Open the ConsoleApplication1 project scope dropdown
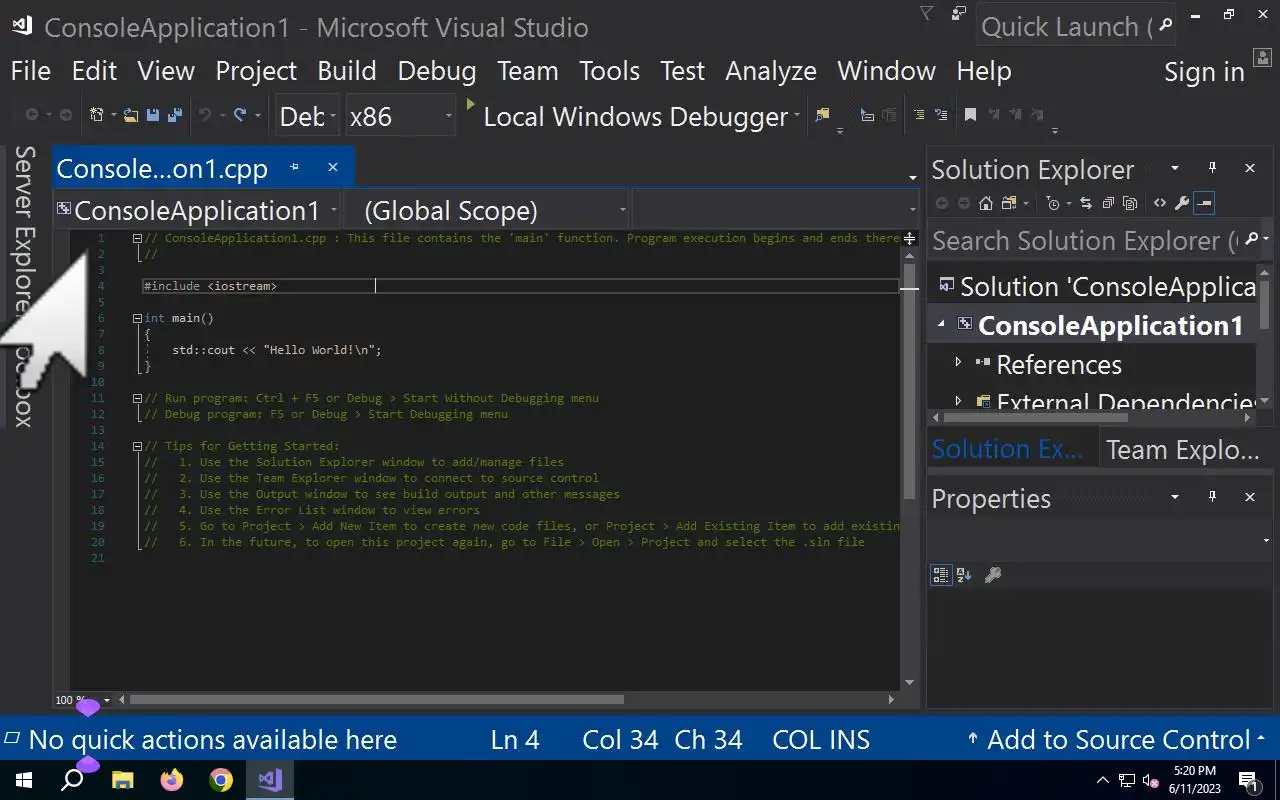Screen dimensions: 1280x800 197,210
